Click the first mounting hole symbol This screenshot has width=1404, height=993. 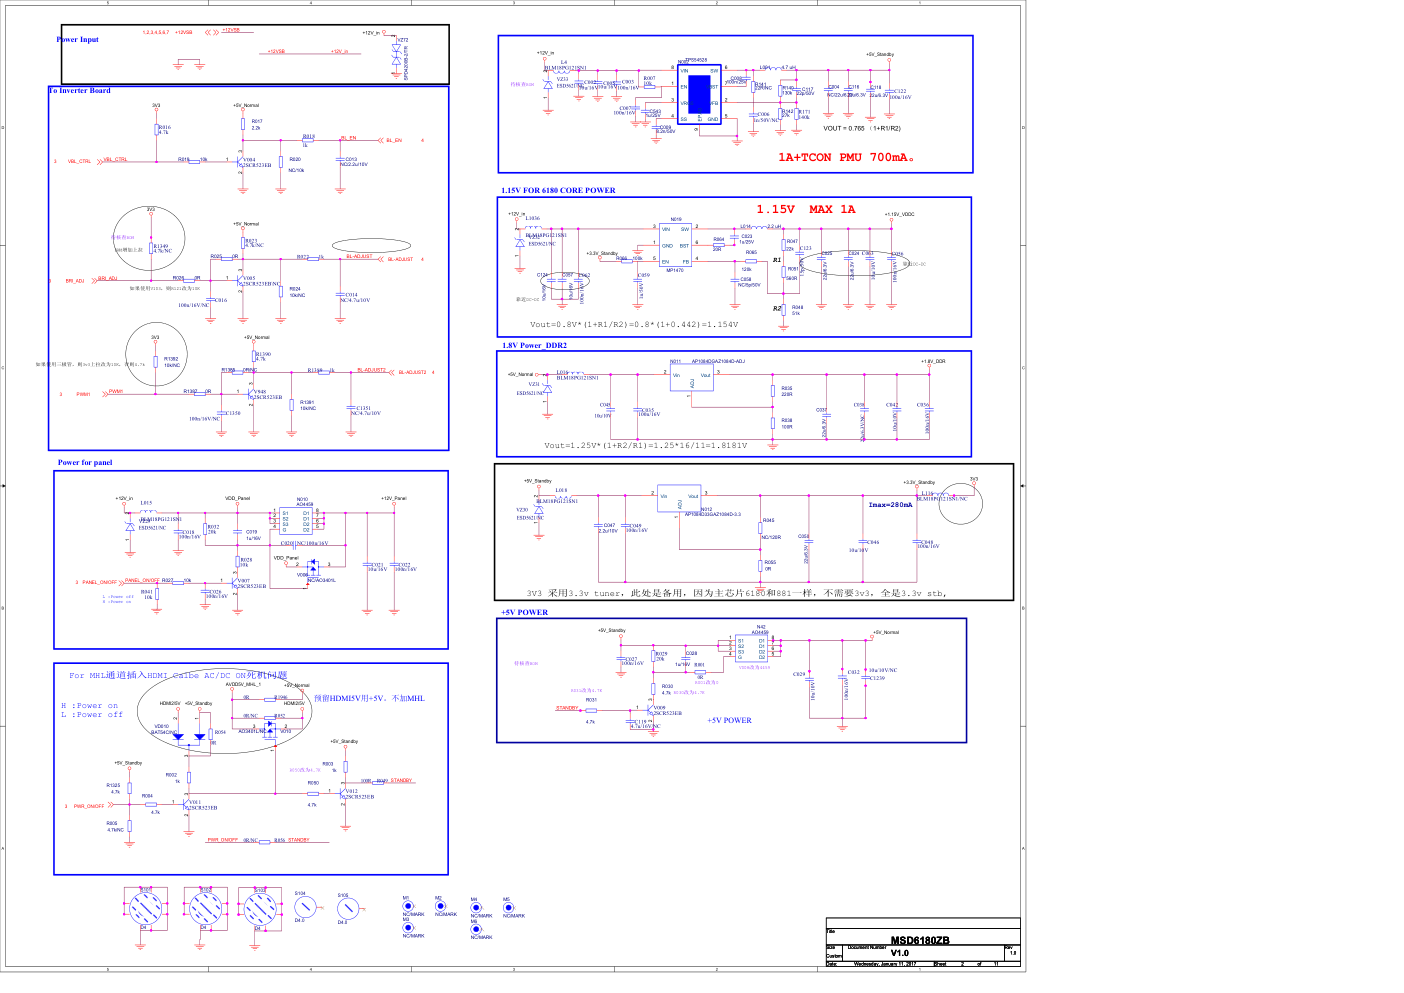pyautogui.click(x=146, y=909)
